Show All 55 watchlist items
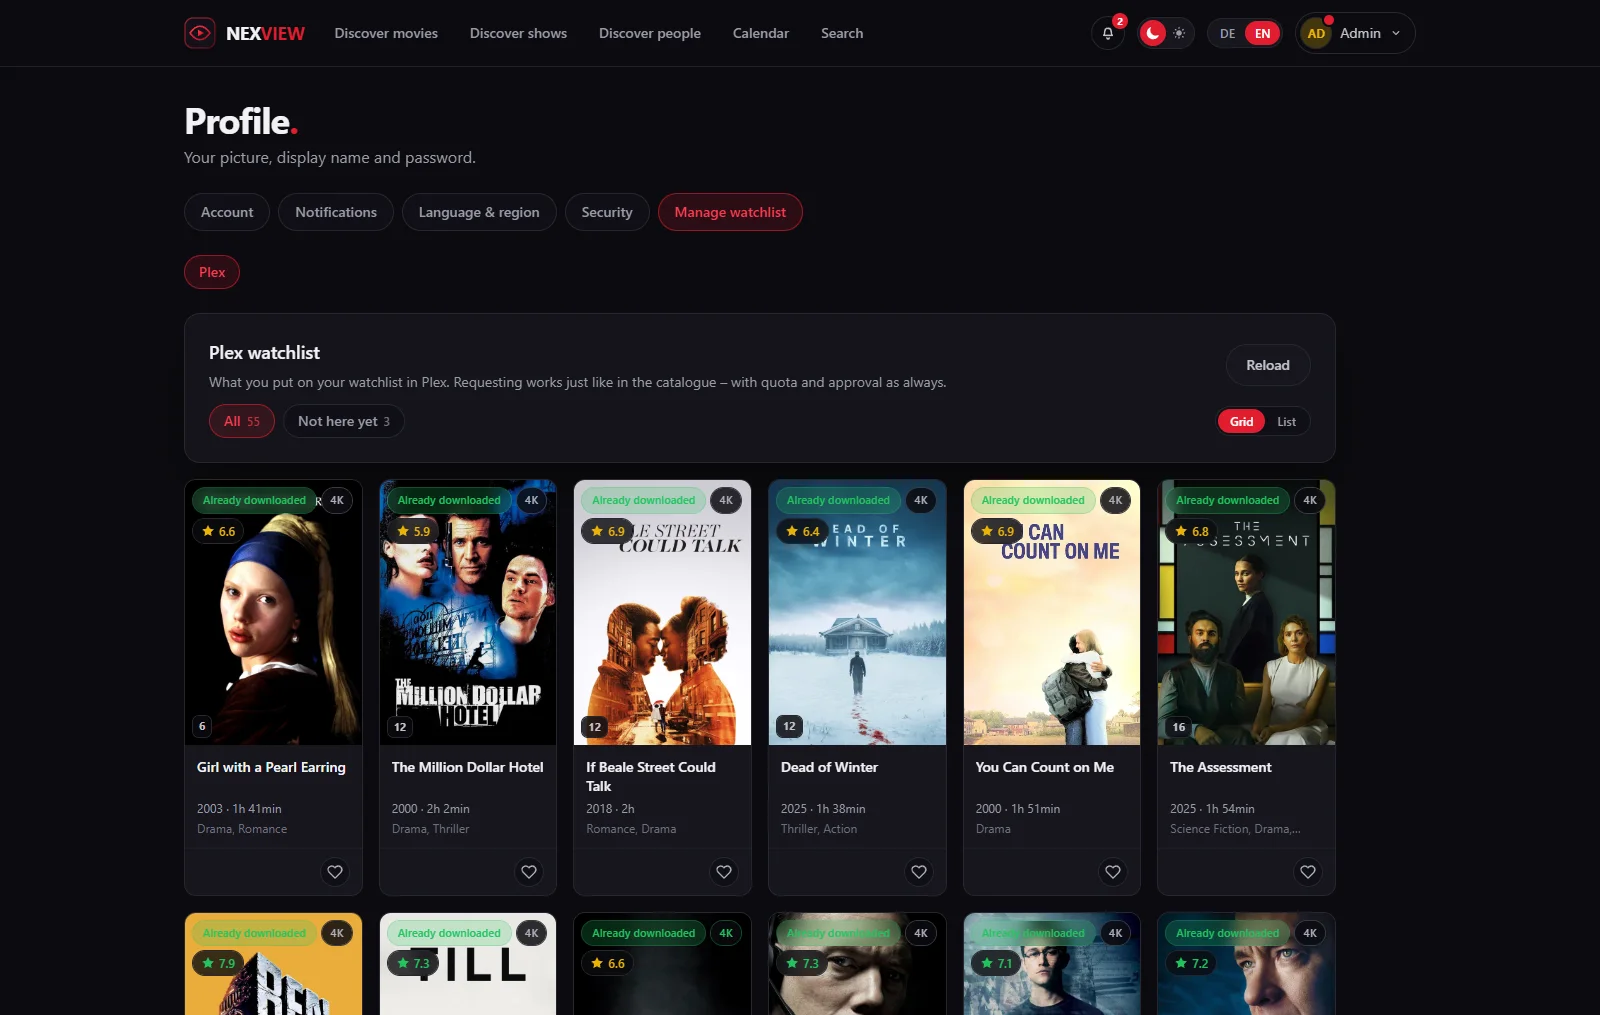This screenshot has height=1015, width=1600. coord(242,421)
